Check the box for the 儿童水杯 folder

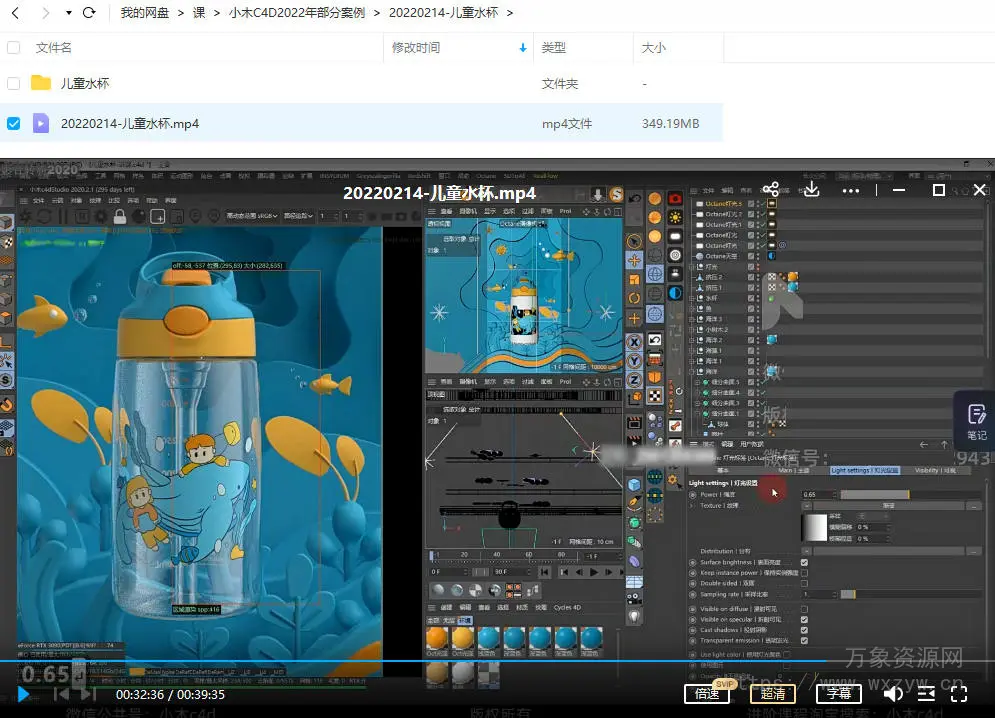[14, 84]
